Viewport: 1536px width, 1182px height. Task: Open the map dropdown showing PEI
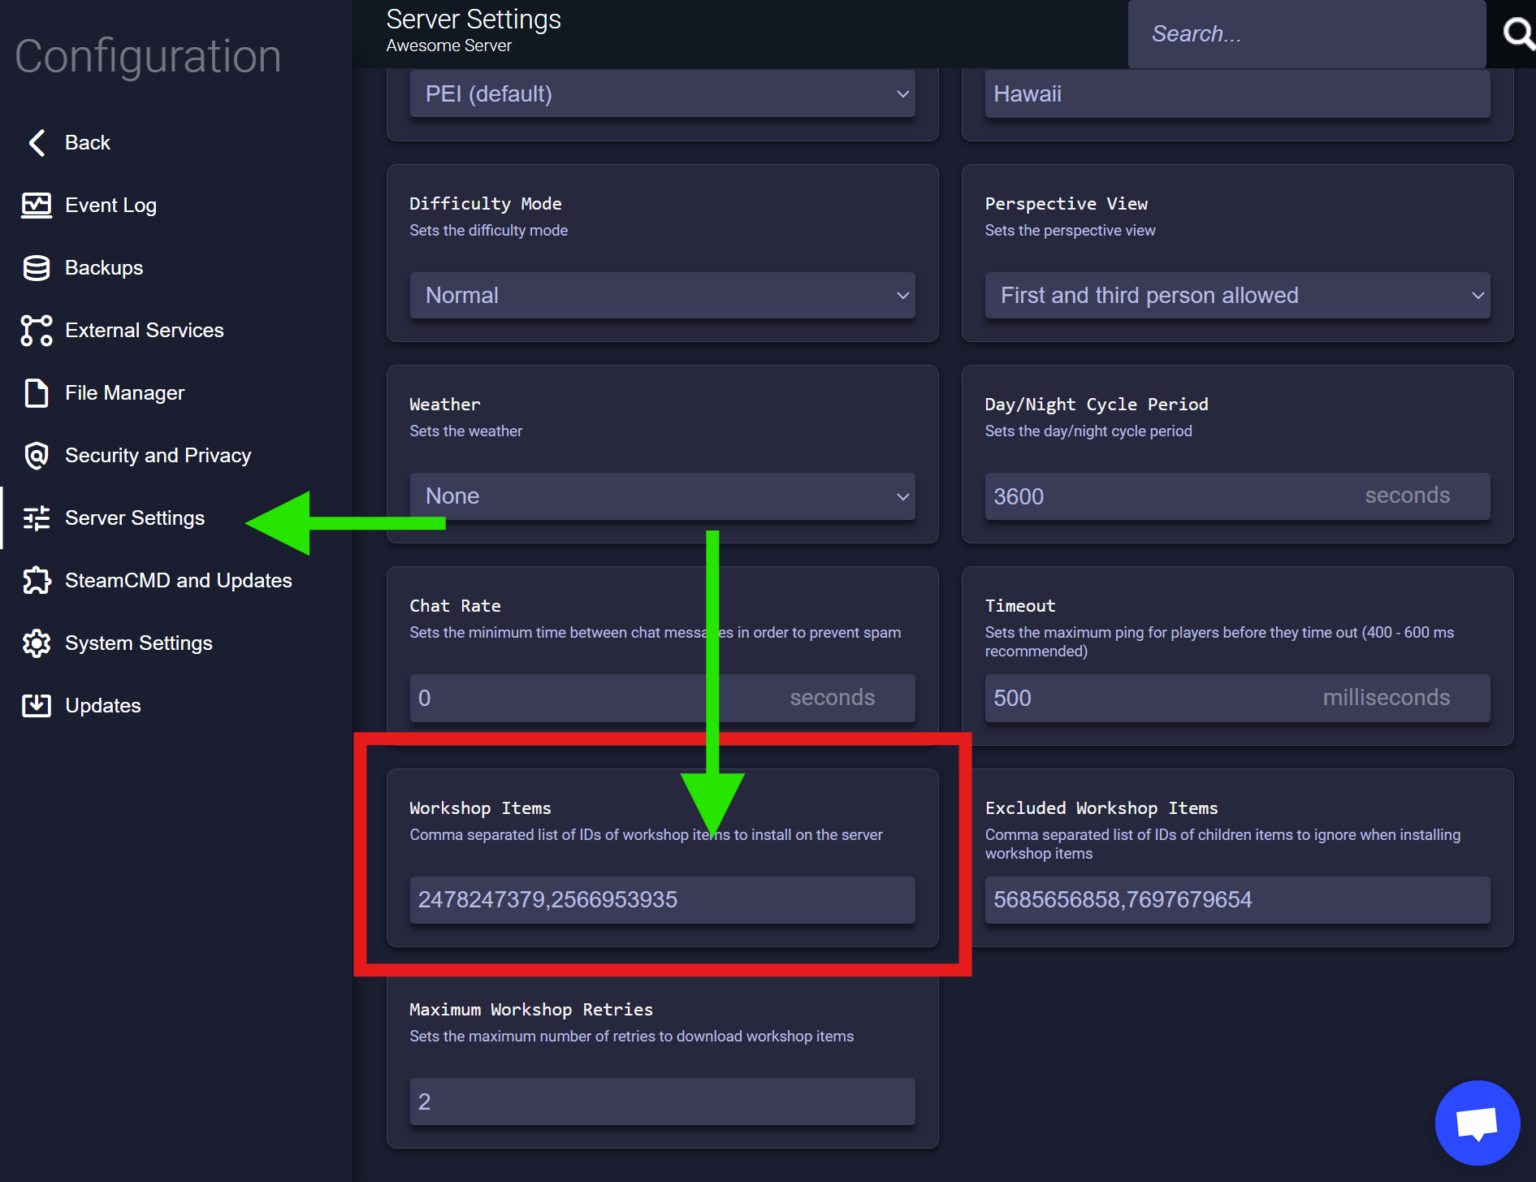coord(662,93)
